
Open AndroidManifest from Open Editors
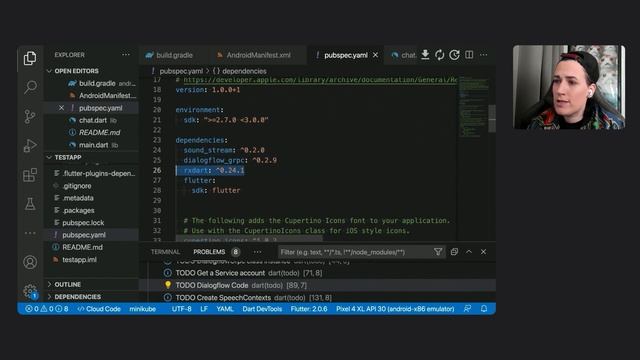click(107, 96)
